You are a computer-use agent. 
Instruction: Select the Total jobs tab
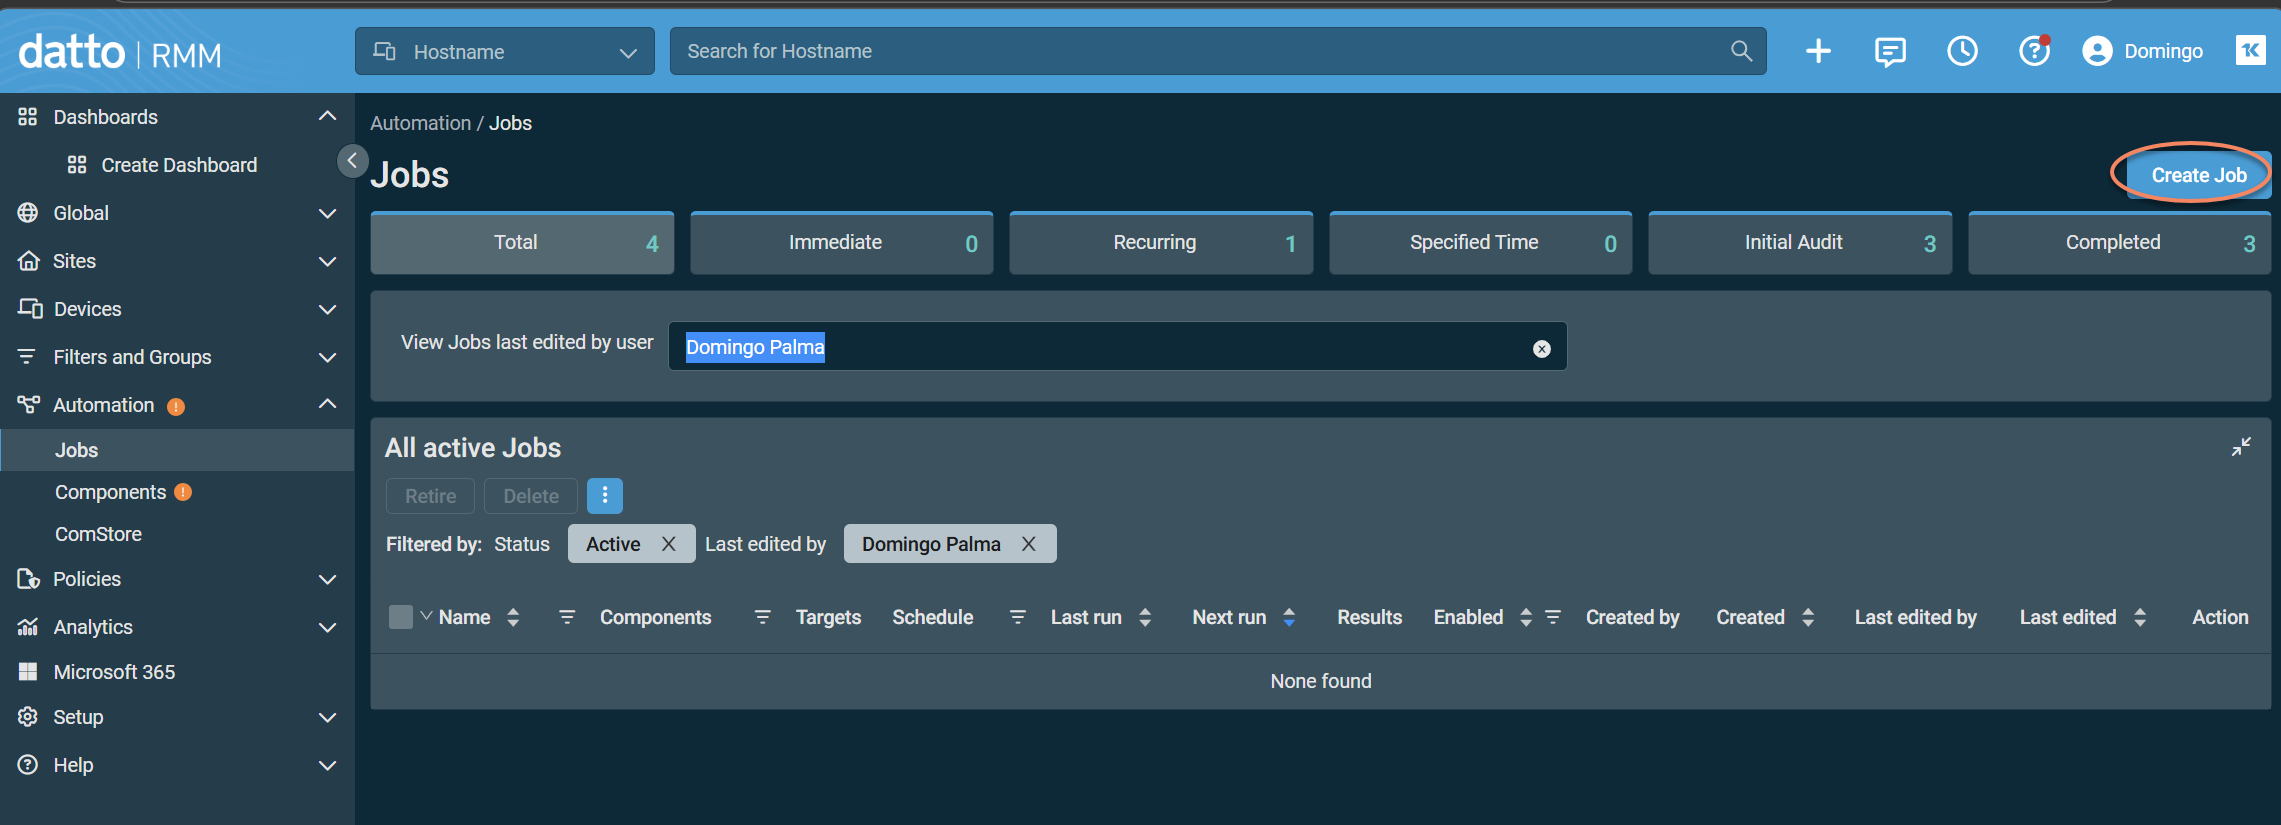pyautogui.click(x=522, y=243)
